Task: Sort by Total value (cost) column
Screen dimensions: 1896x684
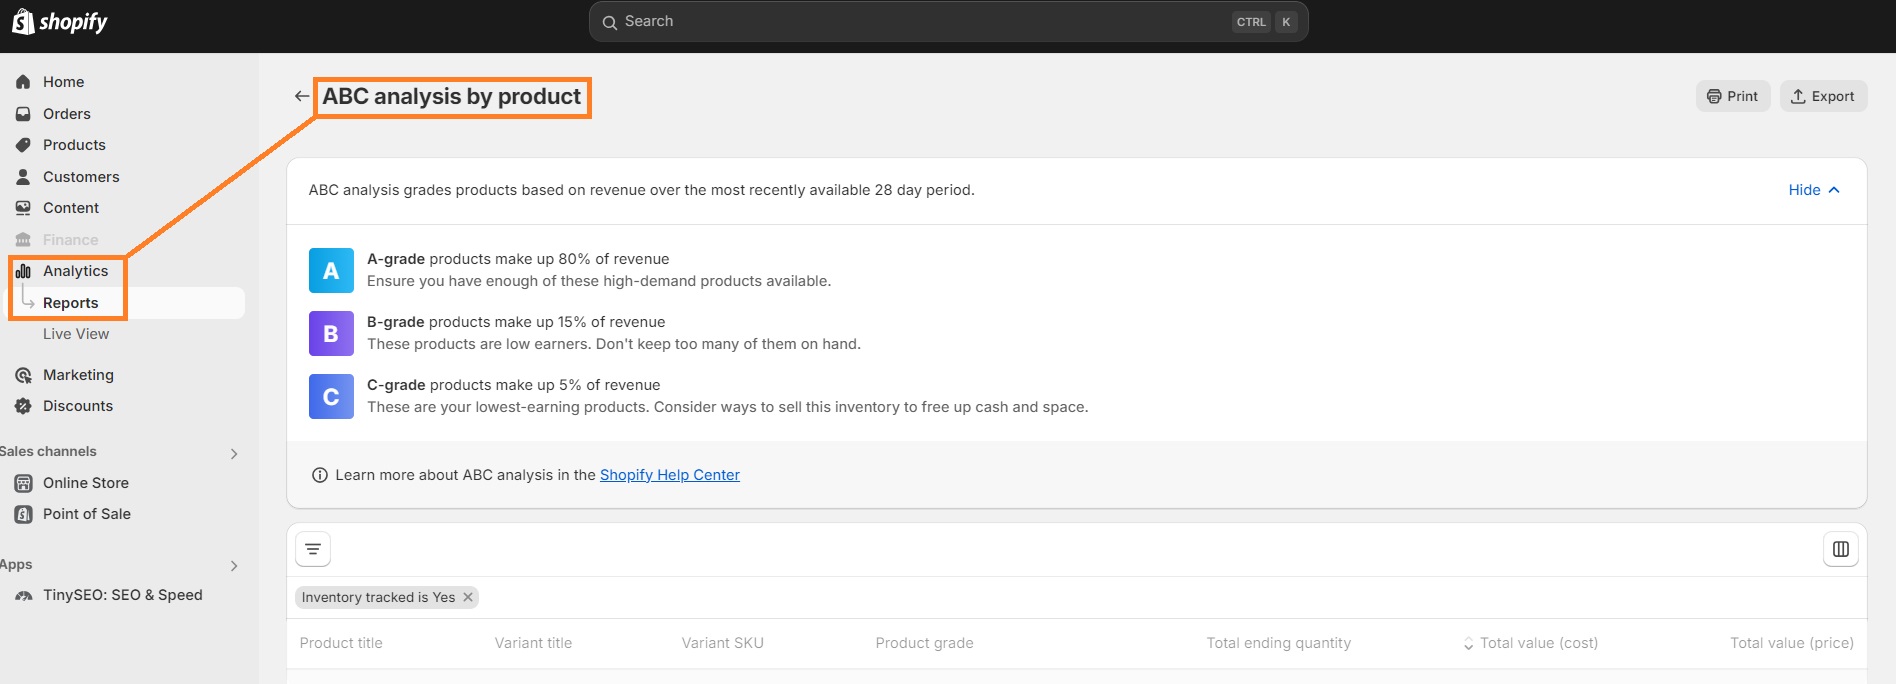Action: (1537, 643)
